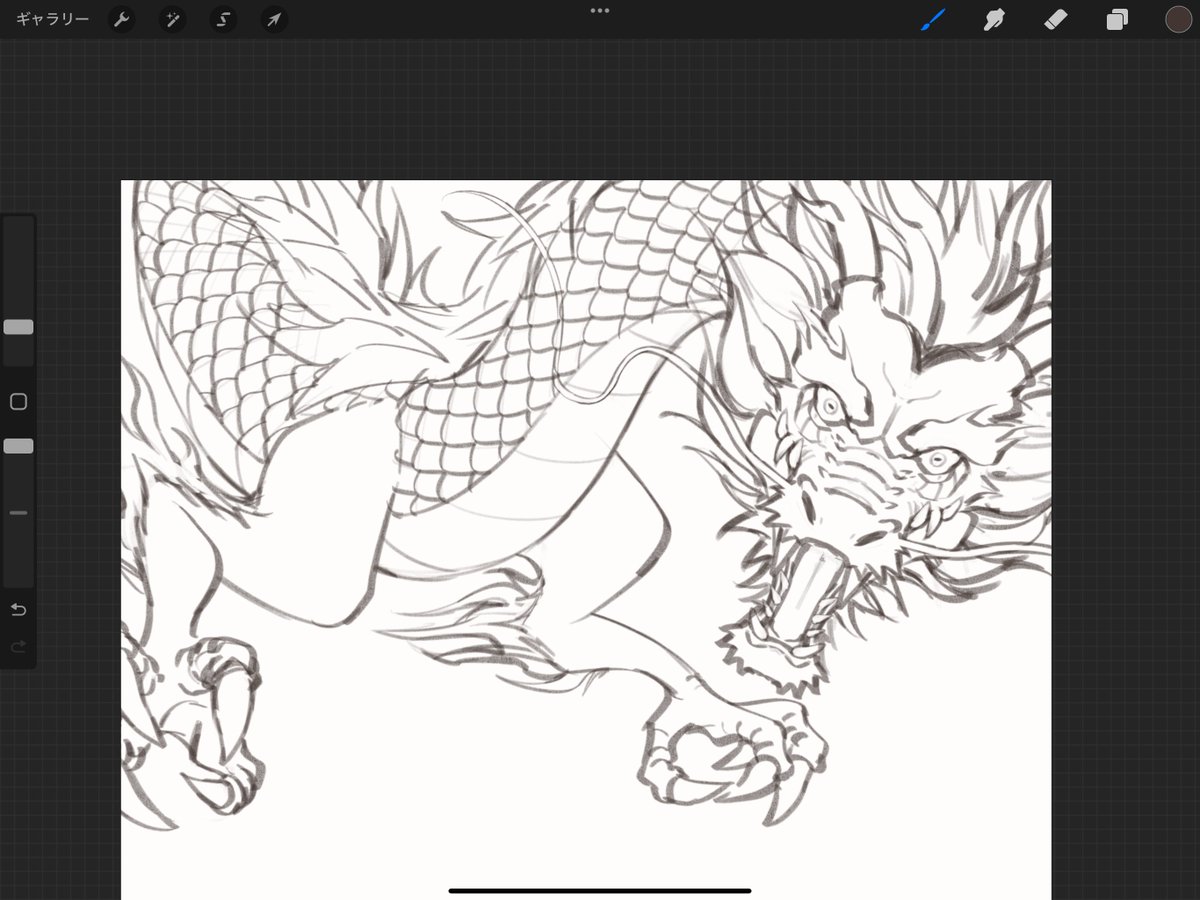
Task: Open the Adjustments magic wand menu
Action: (x=173, y=19)
